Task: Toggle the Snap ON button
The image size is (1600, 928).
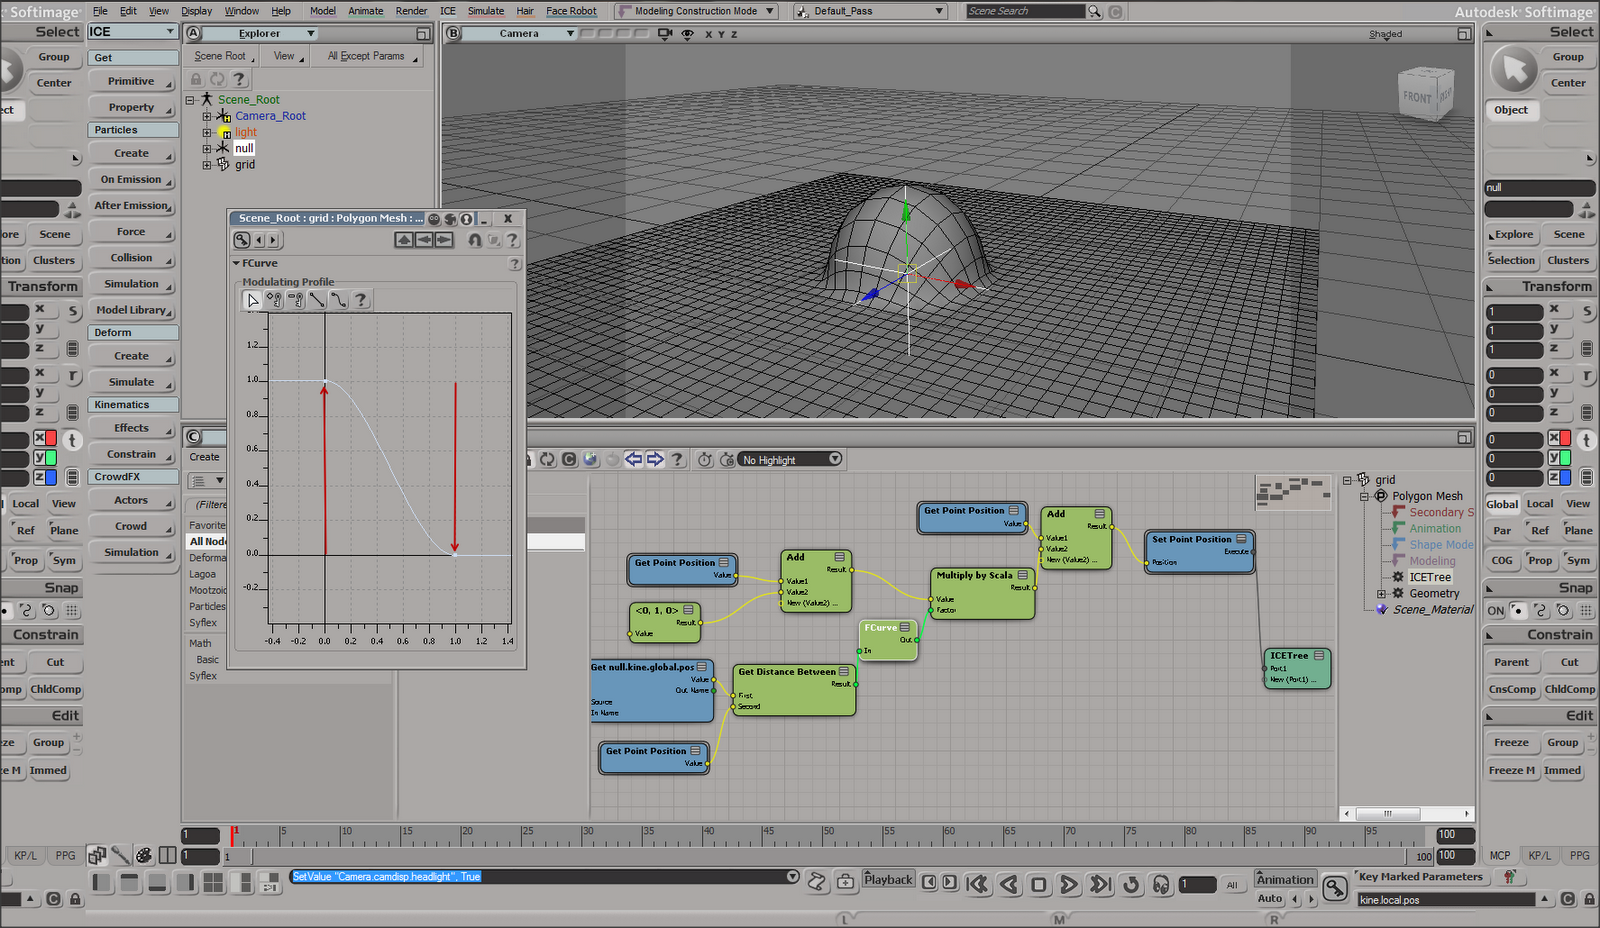Action: click(x=1496, y=611)
